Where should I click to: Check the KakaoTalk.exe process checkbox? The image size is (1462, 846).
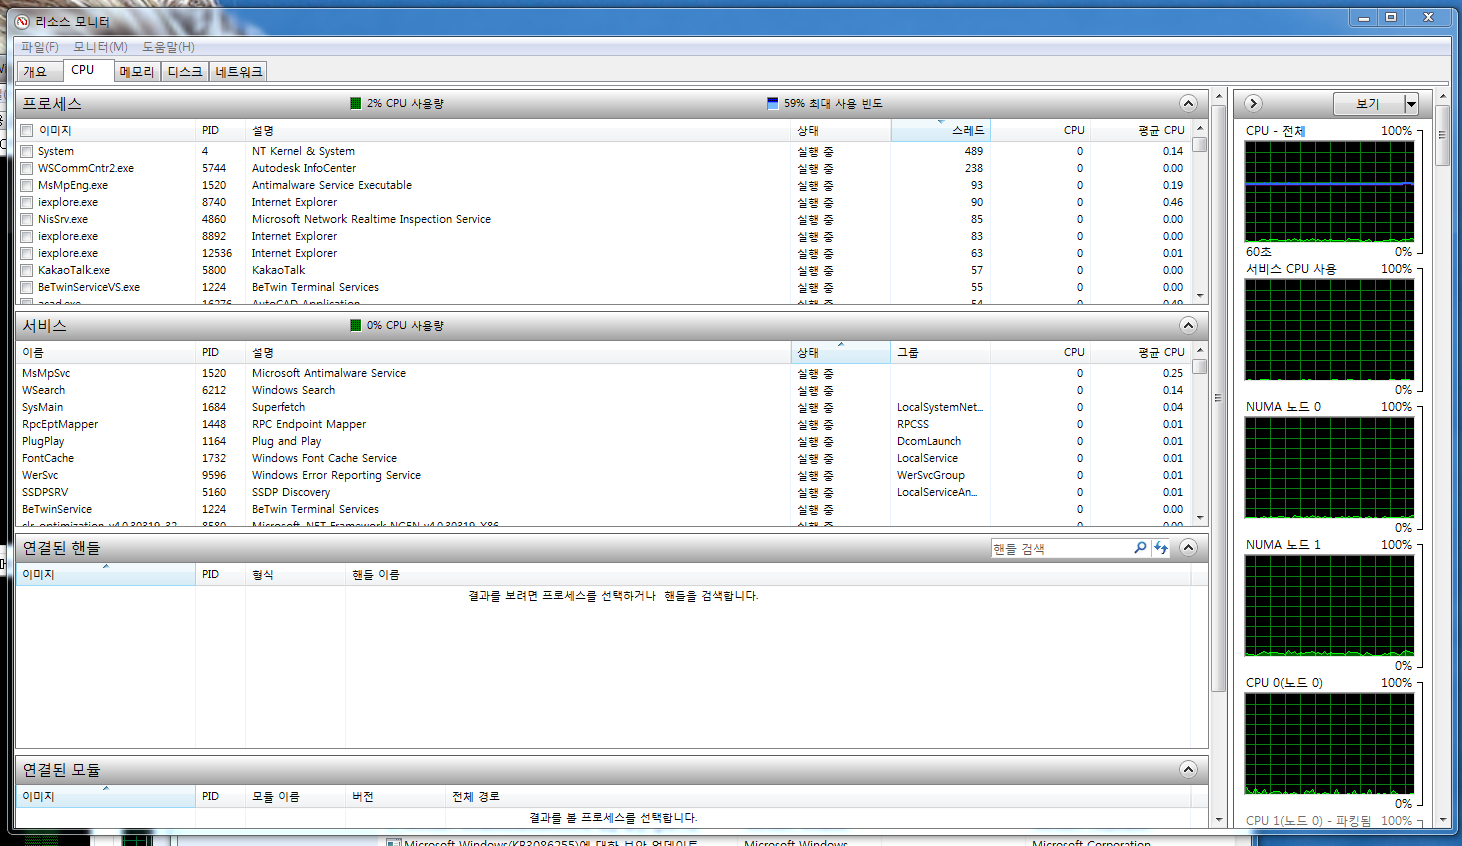[x=27, y=271]
